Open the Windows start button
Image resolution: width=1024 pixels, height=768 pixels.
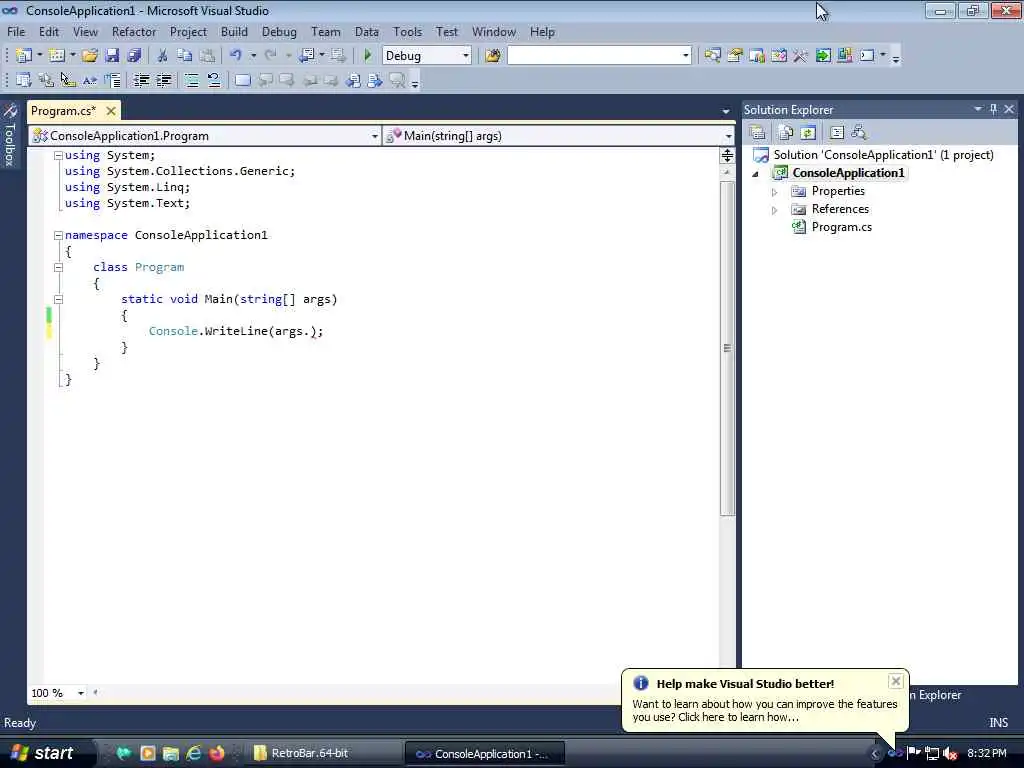pos(43,753)
